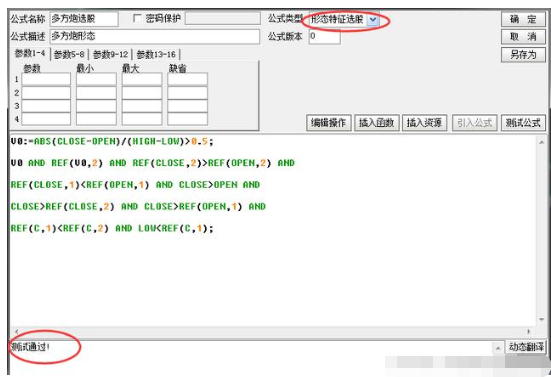Image resolution: width=551 pixels, height=377 pixels.
Task: Open the 编辑操作 edit operations button
Action: coord(329,123)
